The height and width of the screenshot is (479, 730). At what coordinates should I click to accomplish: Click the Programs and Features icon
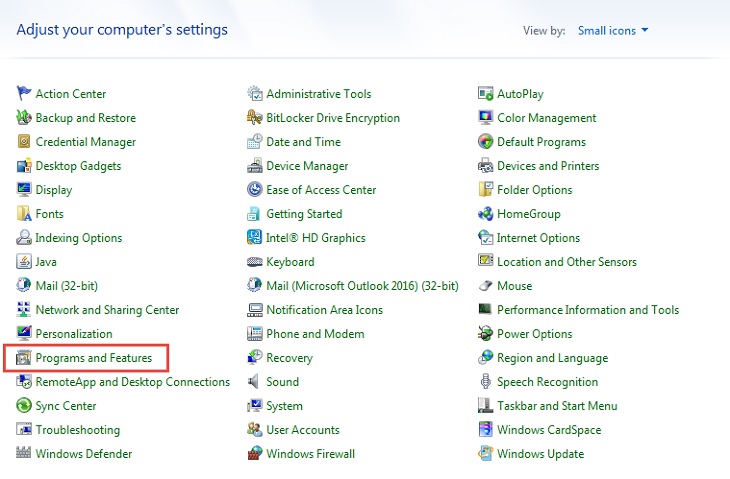click(24, 358)
